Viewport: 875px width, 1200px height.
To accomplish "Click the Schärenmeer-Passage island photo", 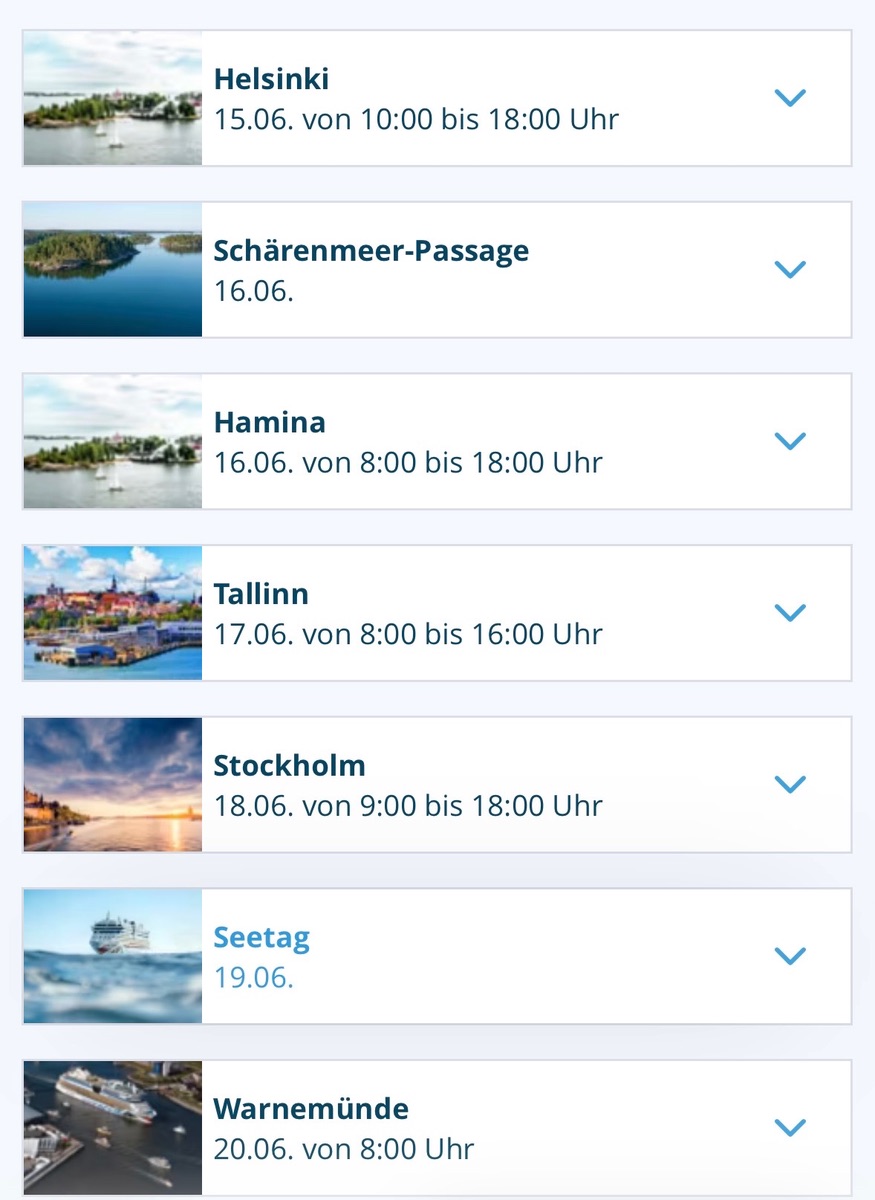I will point(113,270).
